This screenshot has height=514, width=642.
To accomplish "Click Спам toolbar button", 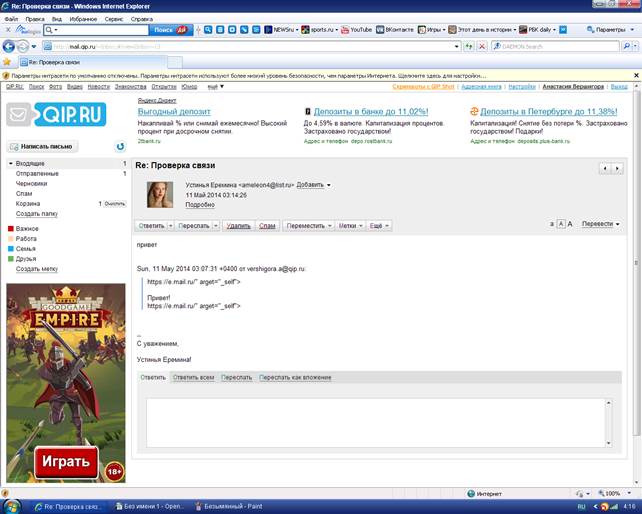I will tap(267, 226).
